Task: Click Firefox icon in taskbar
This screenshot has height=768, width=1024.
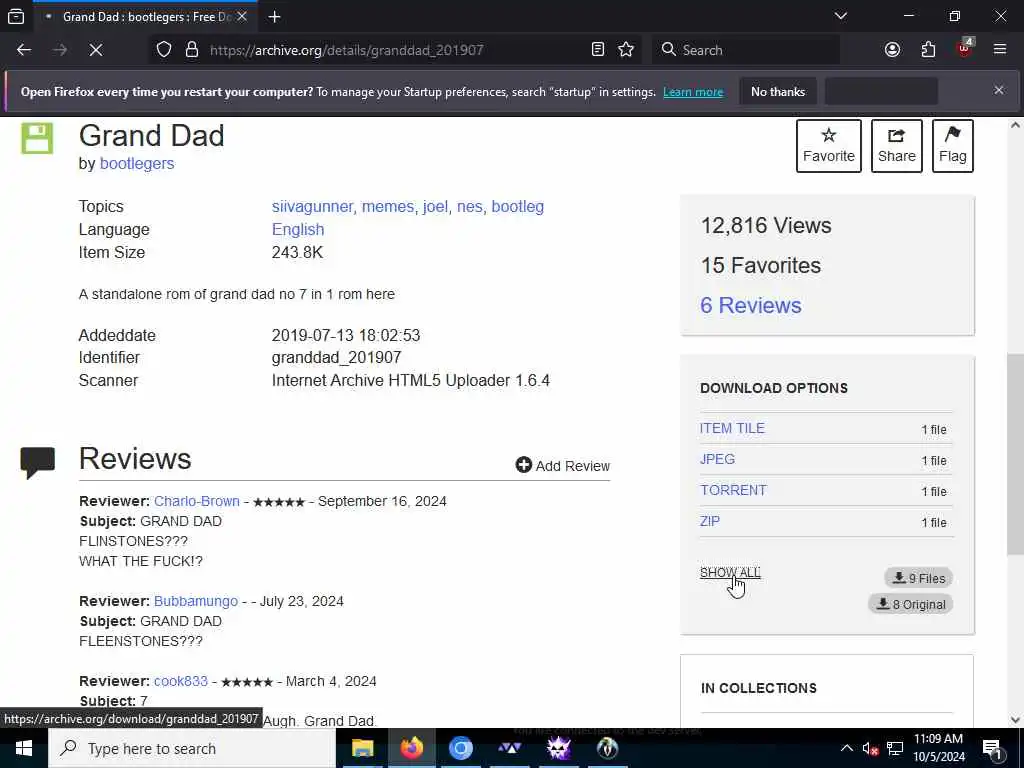Action: coord(411,748)
